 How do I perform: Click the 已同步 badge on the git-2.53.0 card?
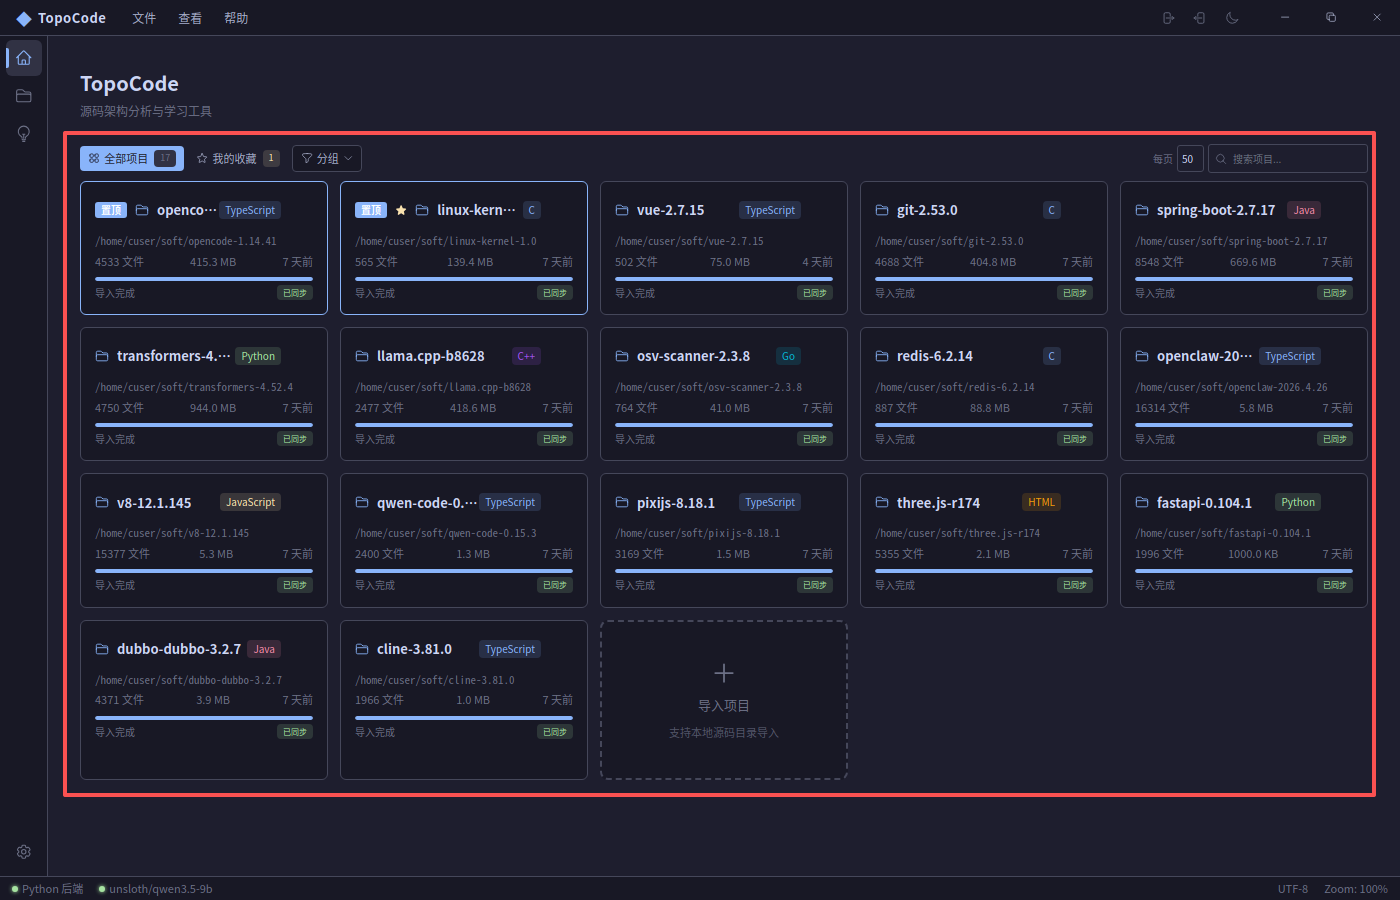(1075, 293)
